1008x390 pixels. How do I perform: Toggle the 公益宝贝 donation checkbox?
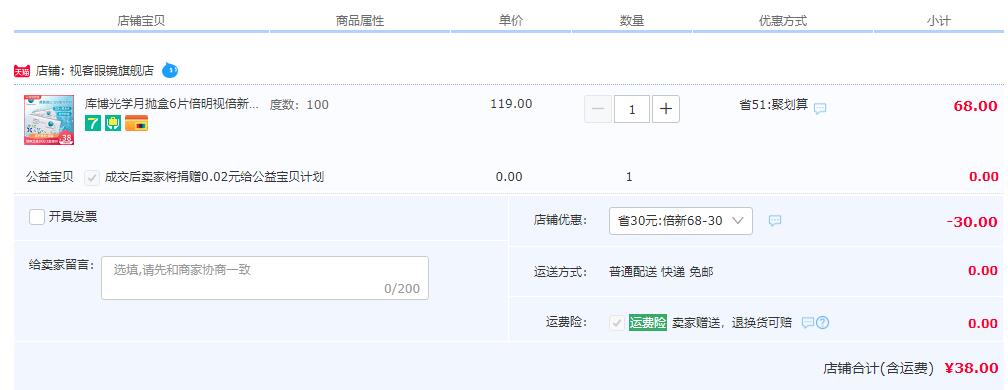[x=92, y=177]
